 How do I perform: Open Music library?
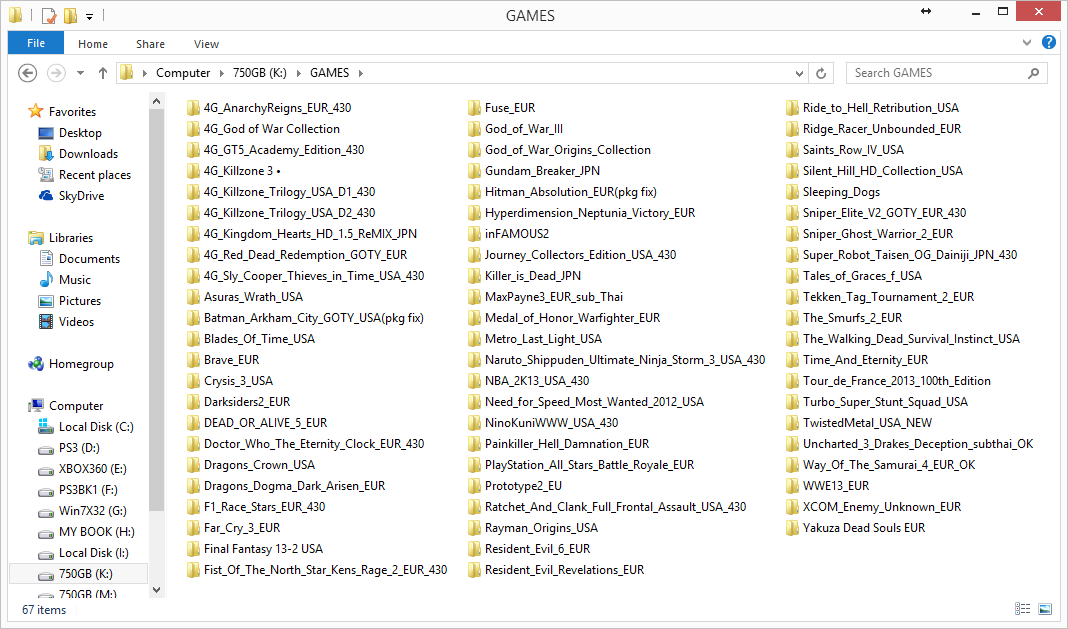(74, 280)
